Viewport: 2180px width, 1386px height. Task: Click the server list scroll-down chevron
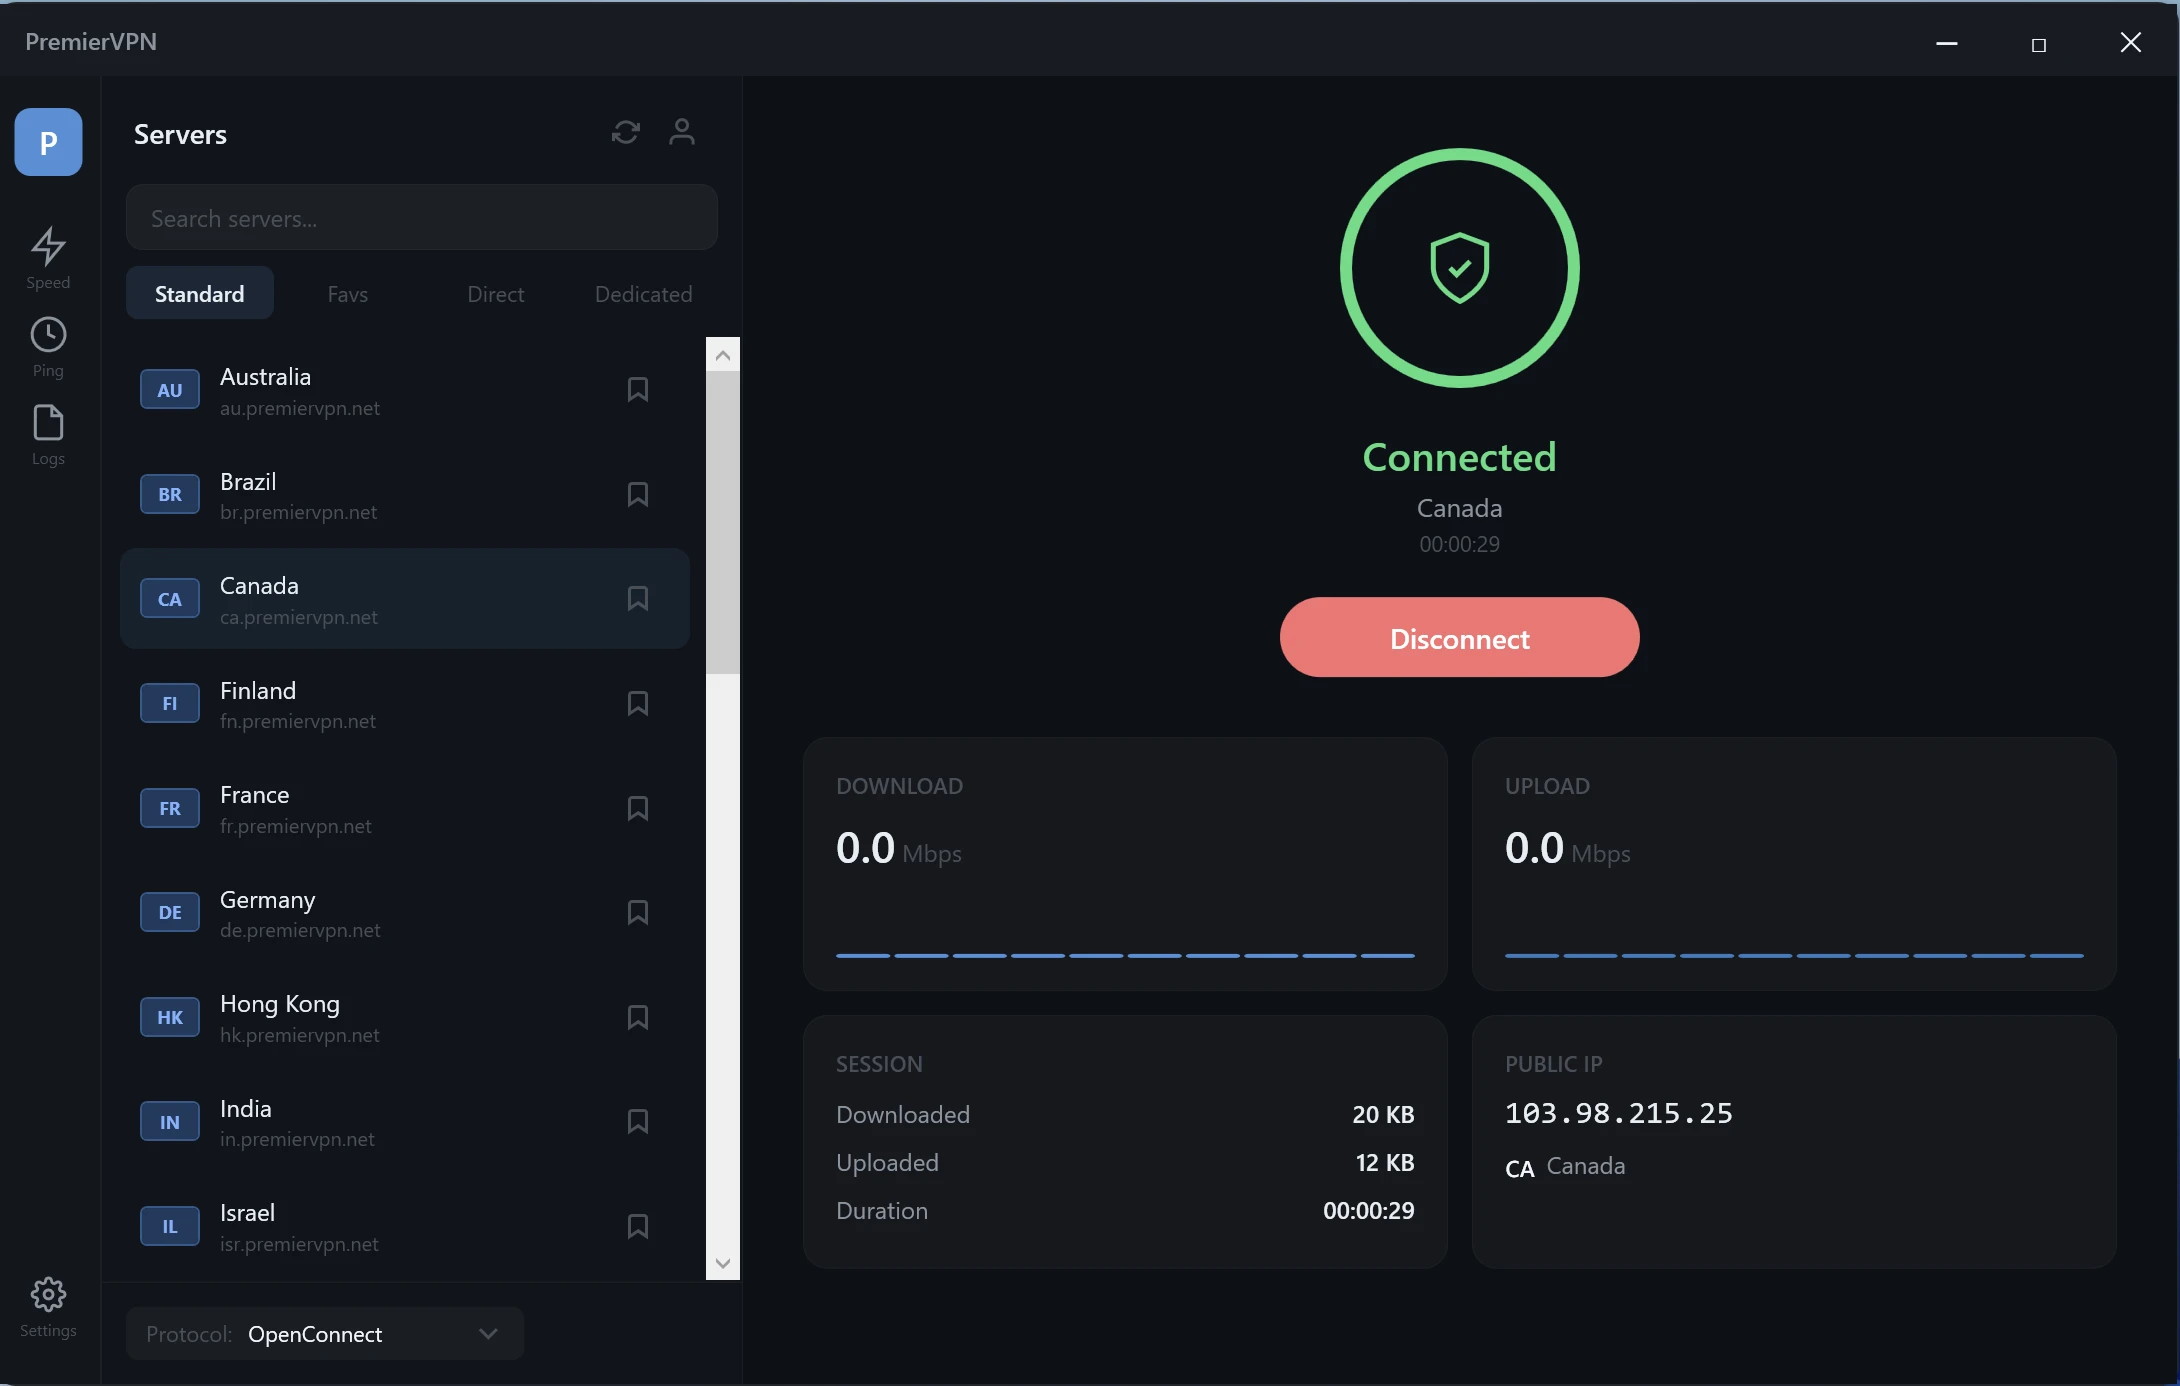723,1264
